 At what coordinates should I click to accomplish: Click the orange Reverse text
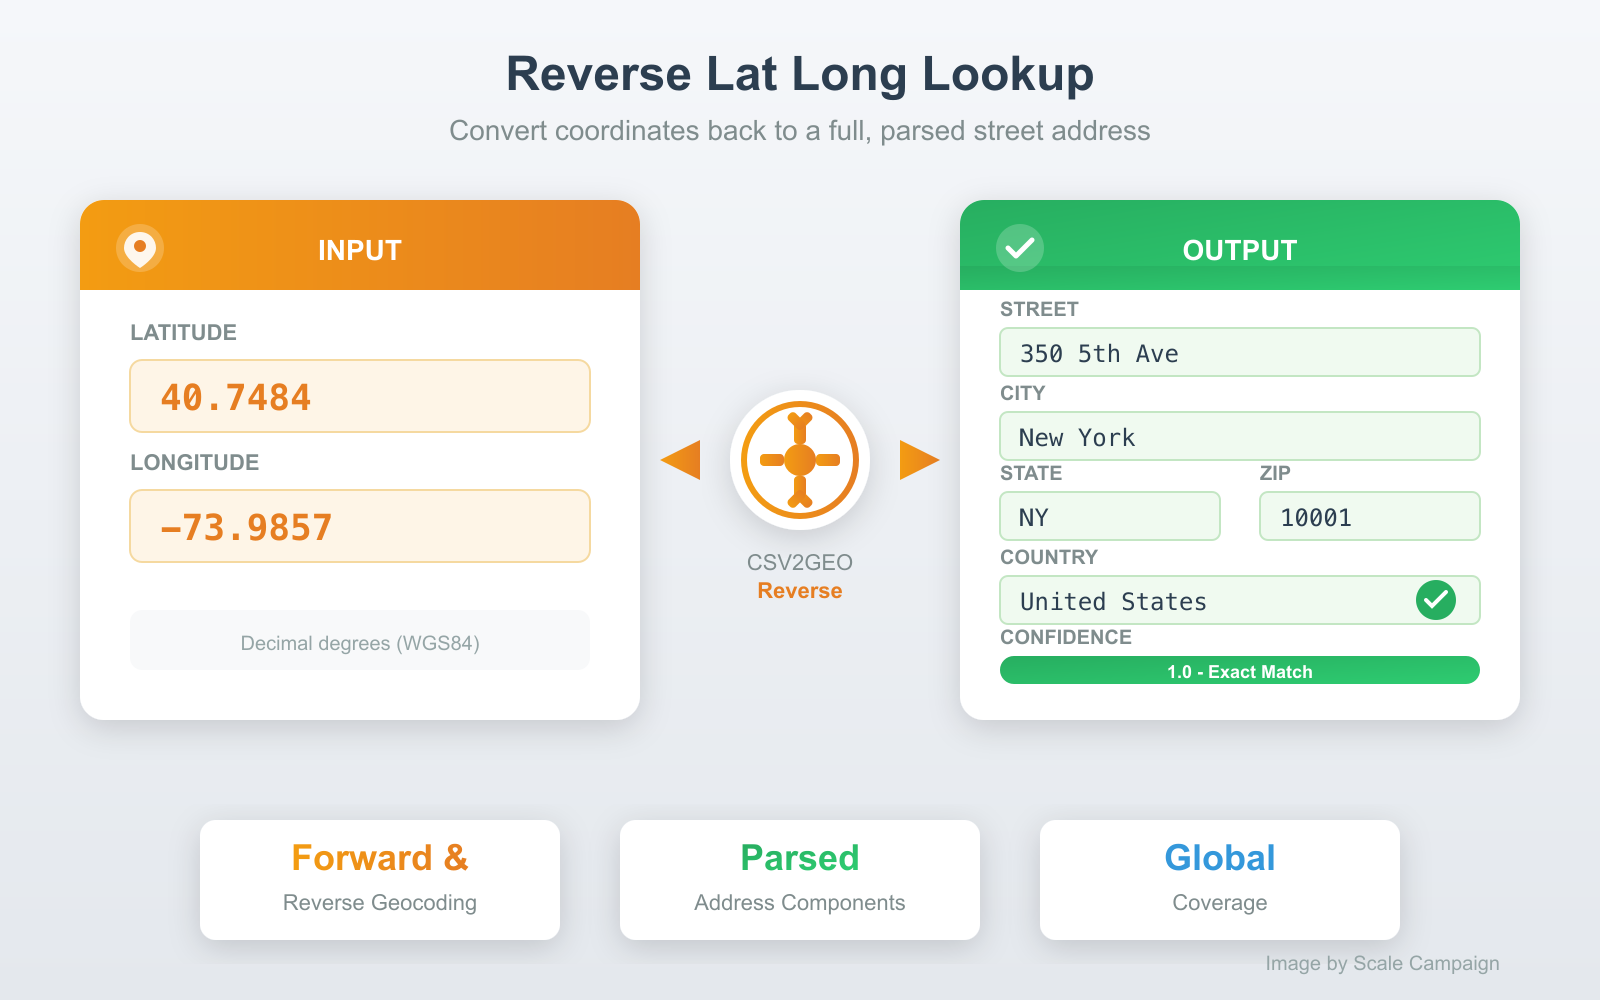point(800,590)
